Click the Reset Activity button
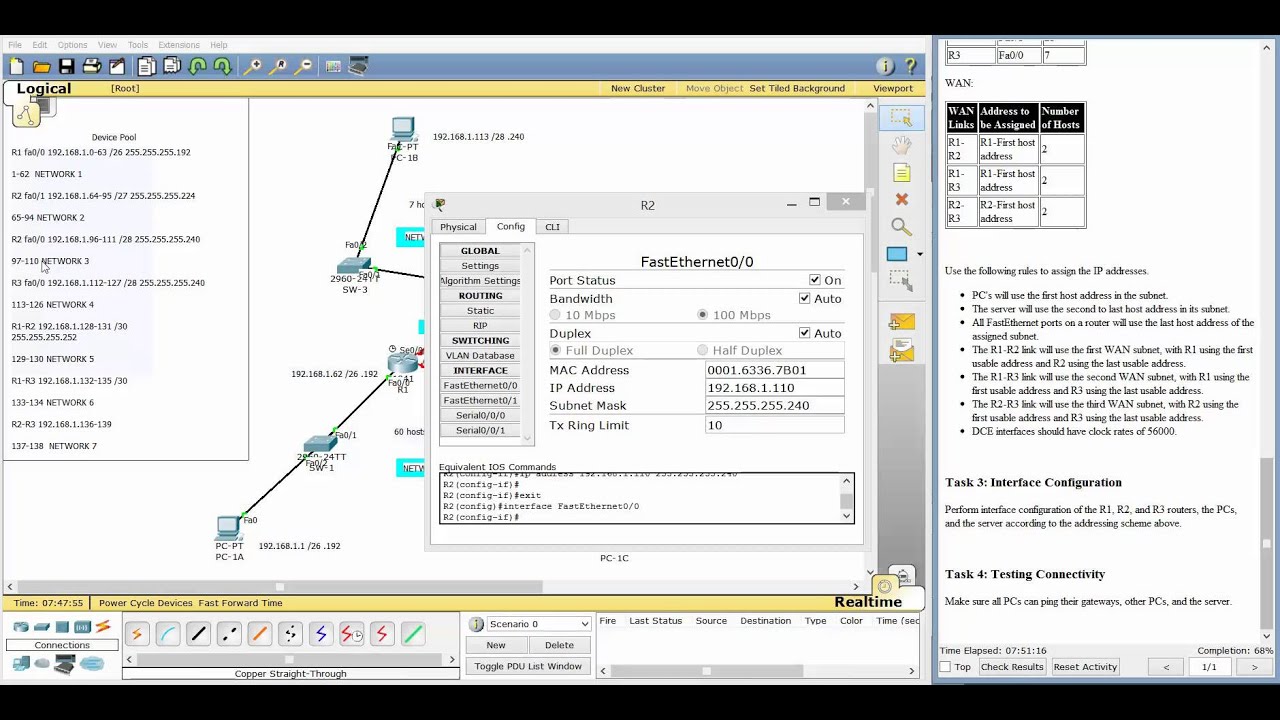 click(x=1085, y=667)
